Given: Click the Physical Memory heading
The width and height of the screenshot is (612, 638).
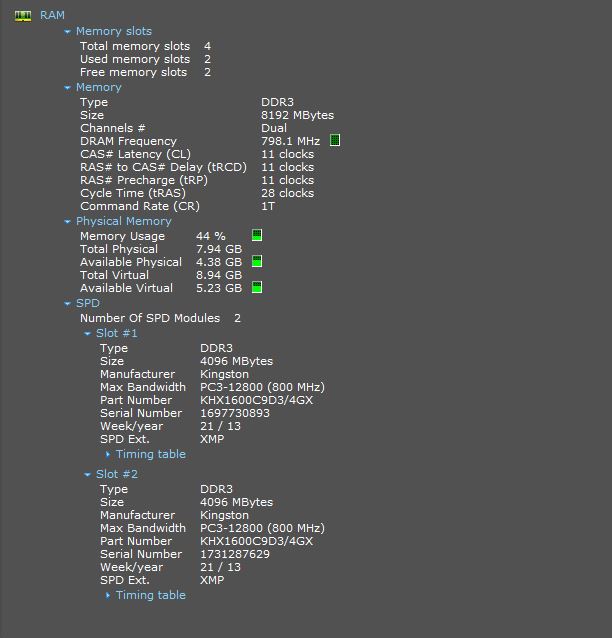Looking at the screenshot, I should tap(124, 221).
